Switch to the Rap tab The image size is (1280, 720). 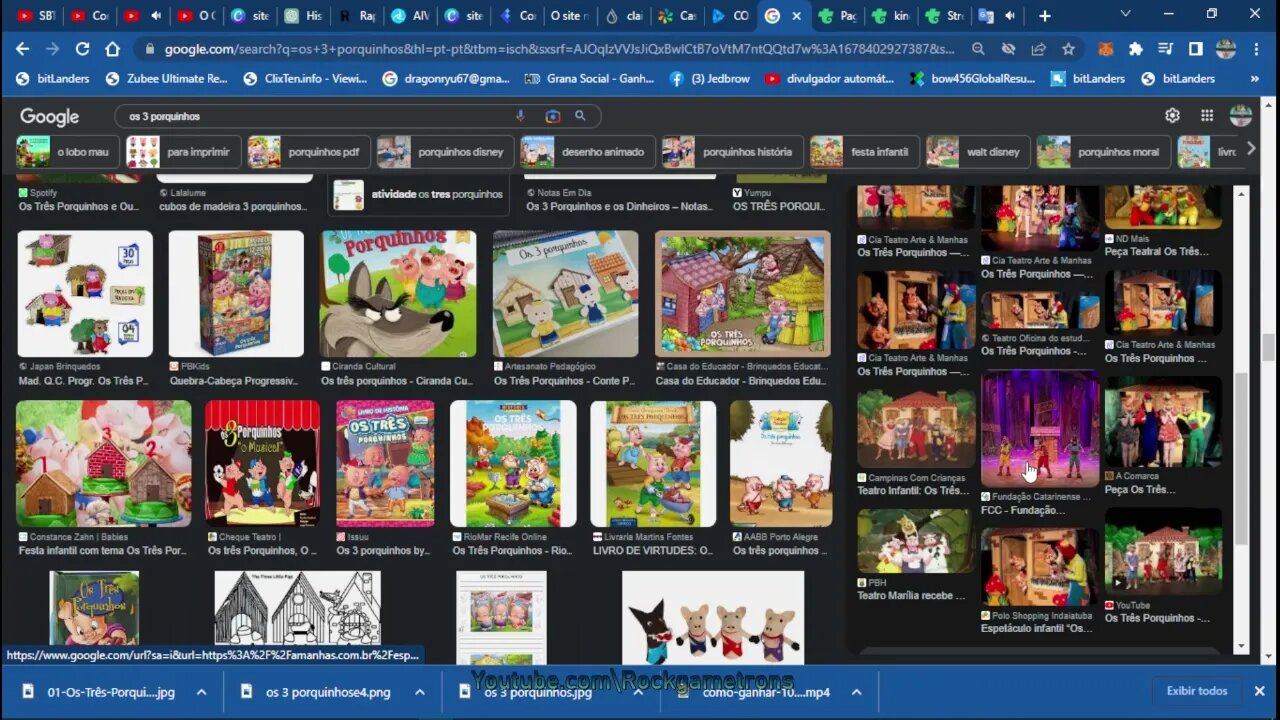point(356,15)
